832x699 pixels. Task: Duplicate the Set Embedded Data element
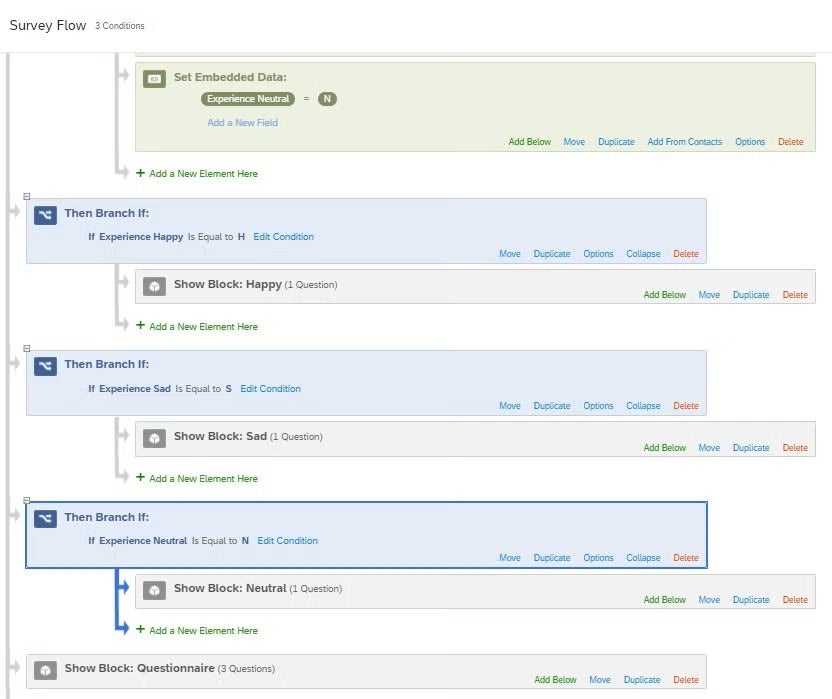(616, 142)
